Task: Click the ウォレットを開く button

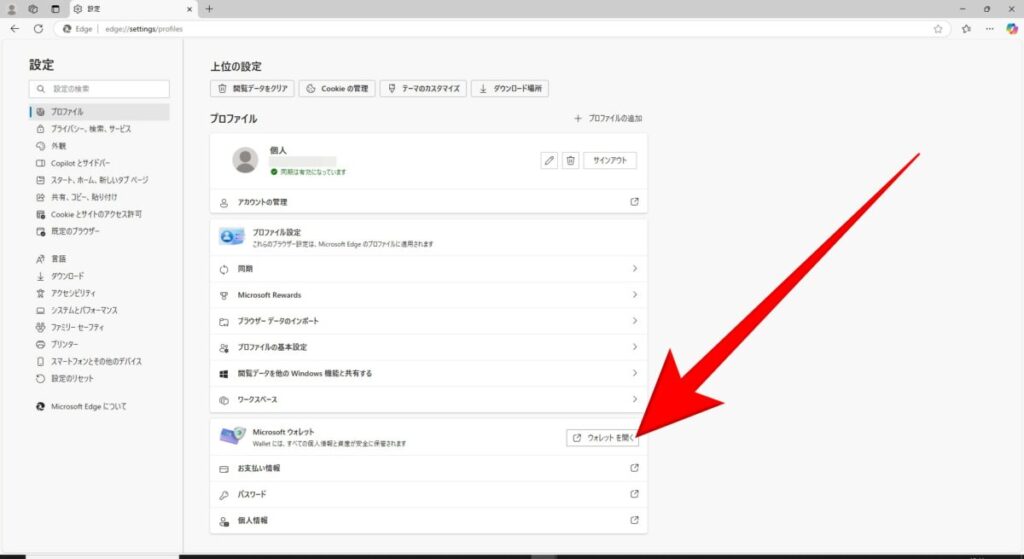Action: coord(602,438)
